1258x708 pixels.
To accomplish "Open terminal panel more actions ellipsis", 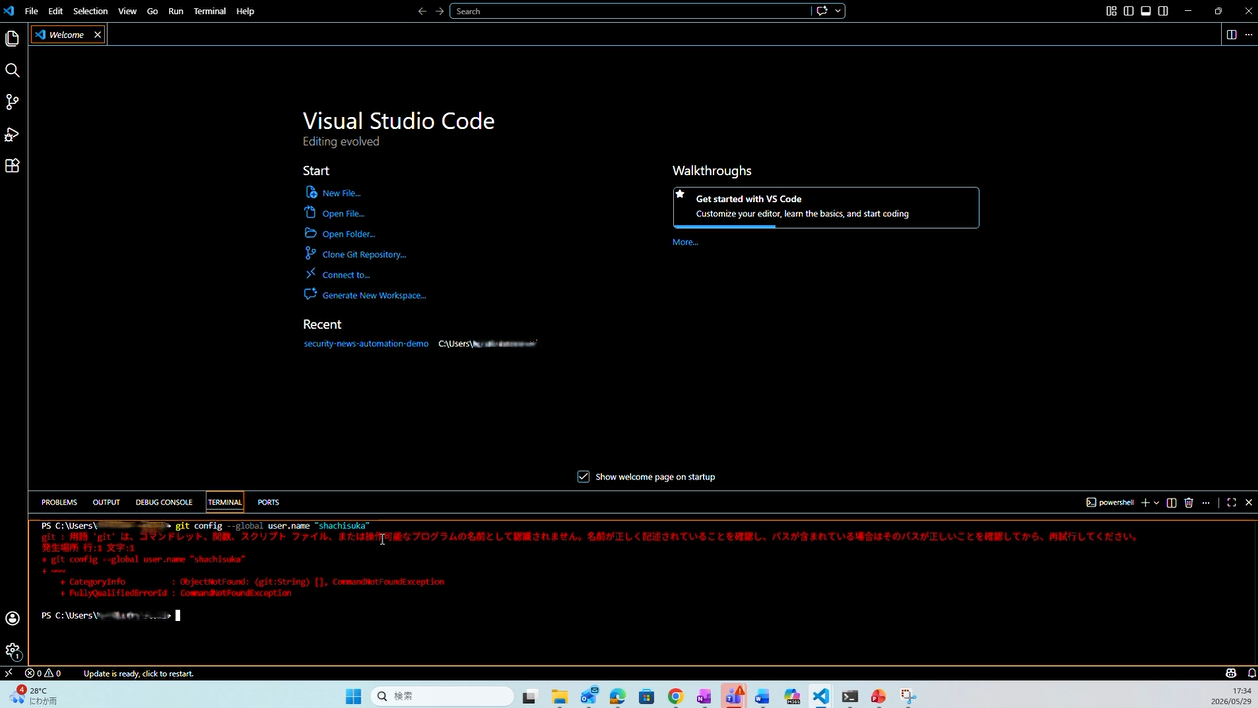I will (x=1206, y=502).
